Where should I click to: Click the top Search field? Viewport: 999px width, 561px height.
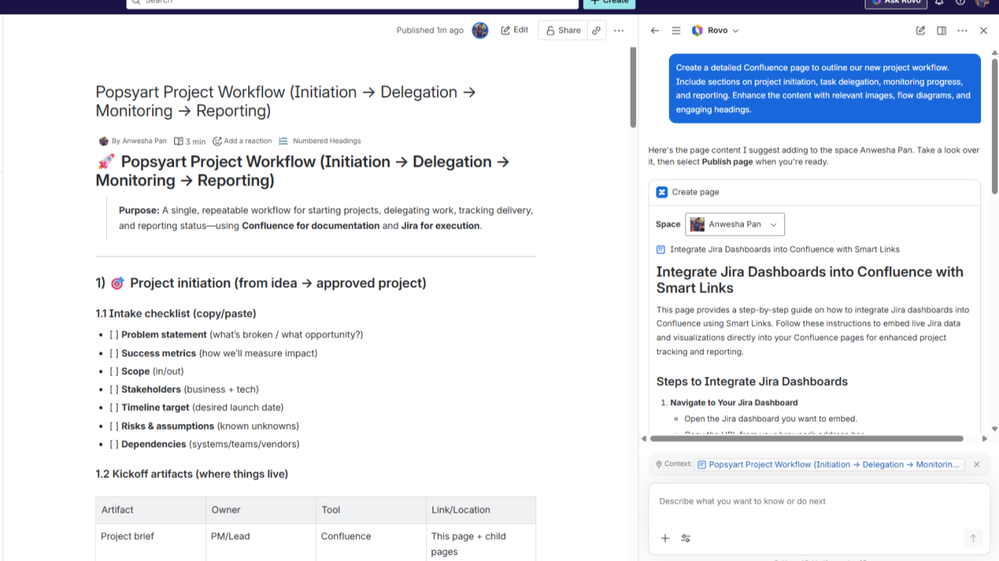[x=352, y=3]
